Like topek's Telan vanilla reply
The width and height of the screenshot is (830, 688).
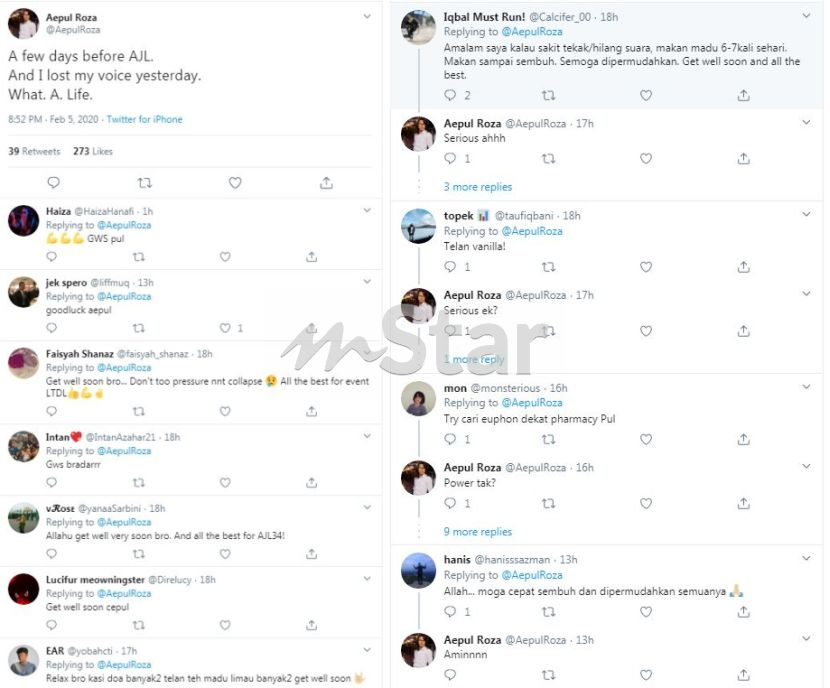[646, 267]
